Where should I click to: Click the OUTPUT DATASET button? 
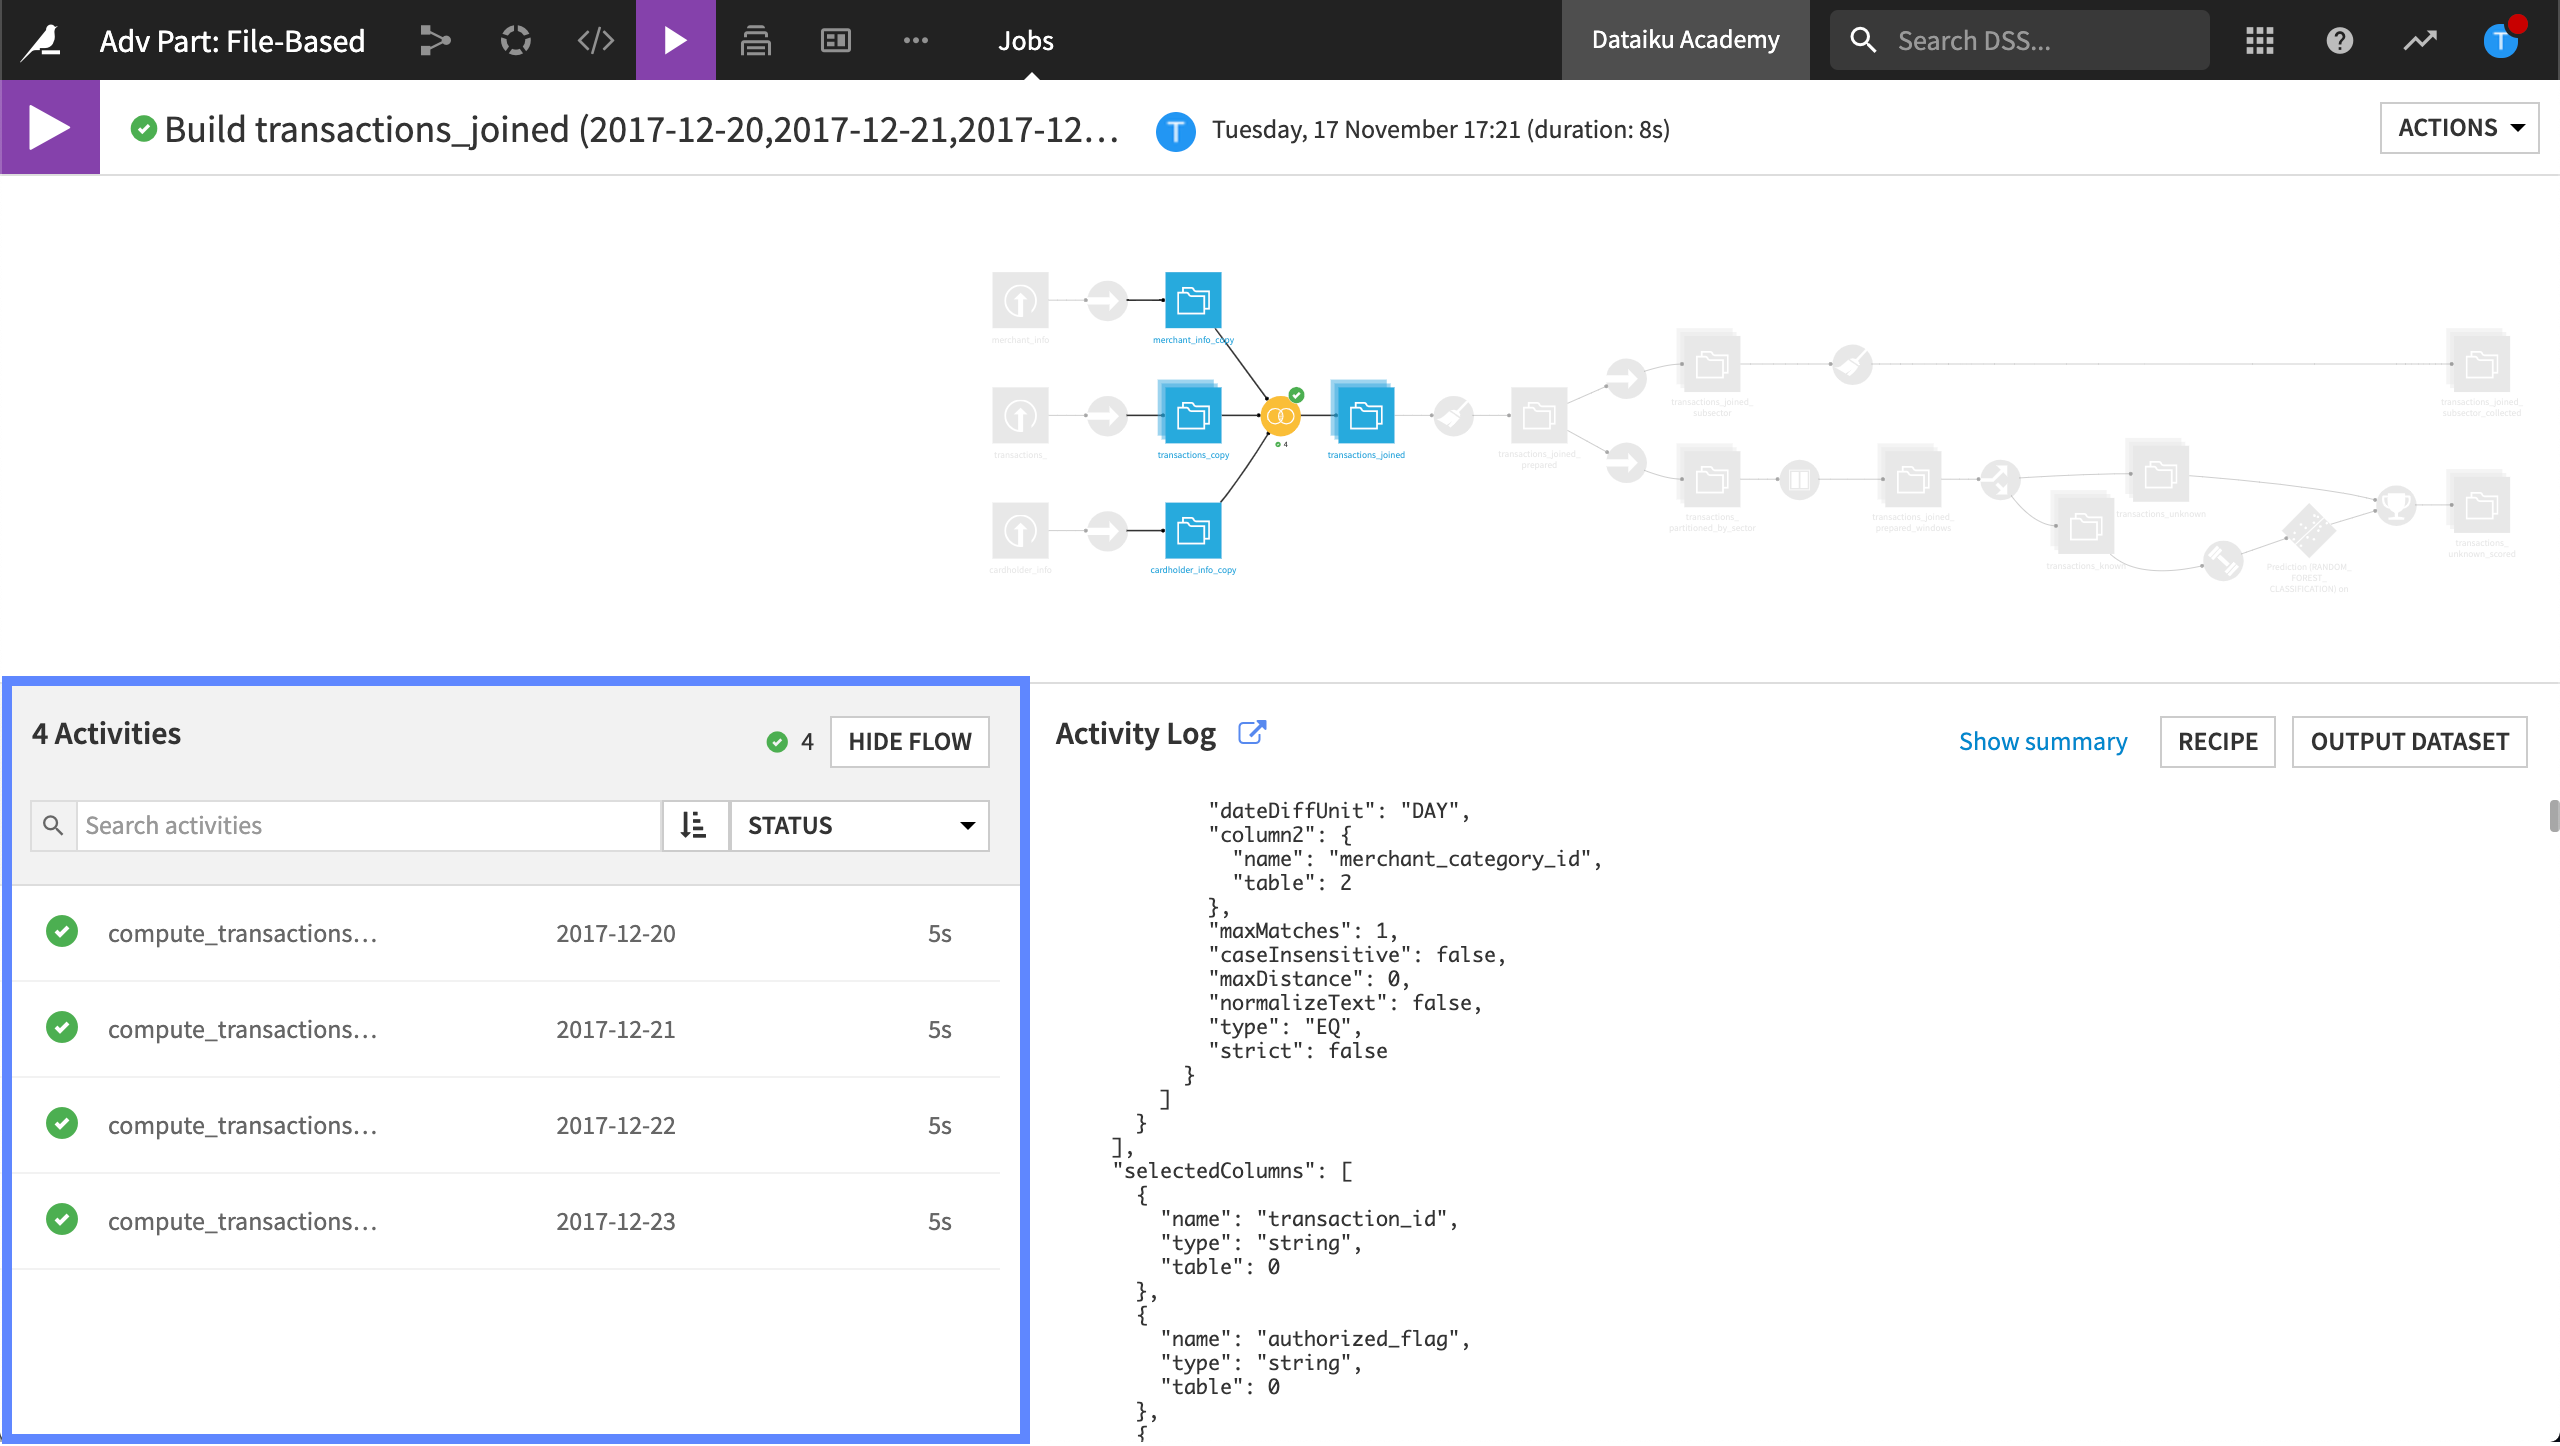[2408, 741]
